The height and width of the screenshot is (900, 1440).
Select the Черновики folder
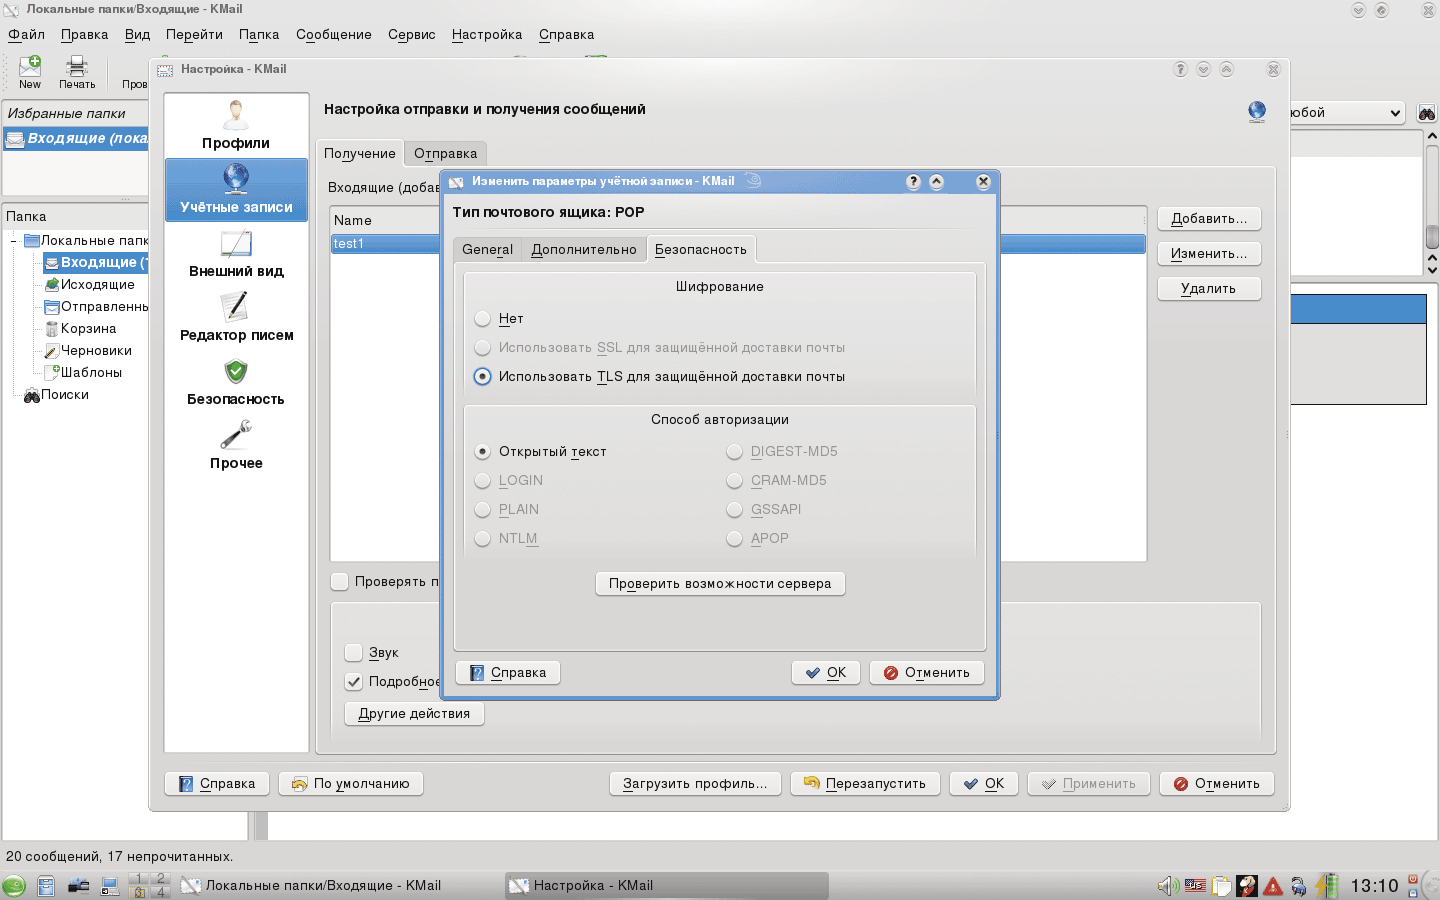click(96, 351)
